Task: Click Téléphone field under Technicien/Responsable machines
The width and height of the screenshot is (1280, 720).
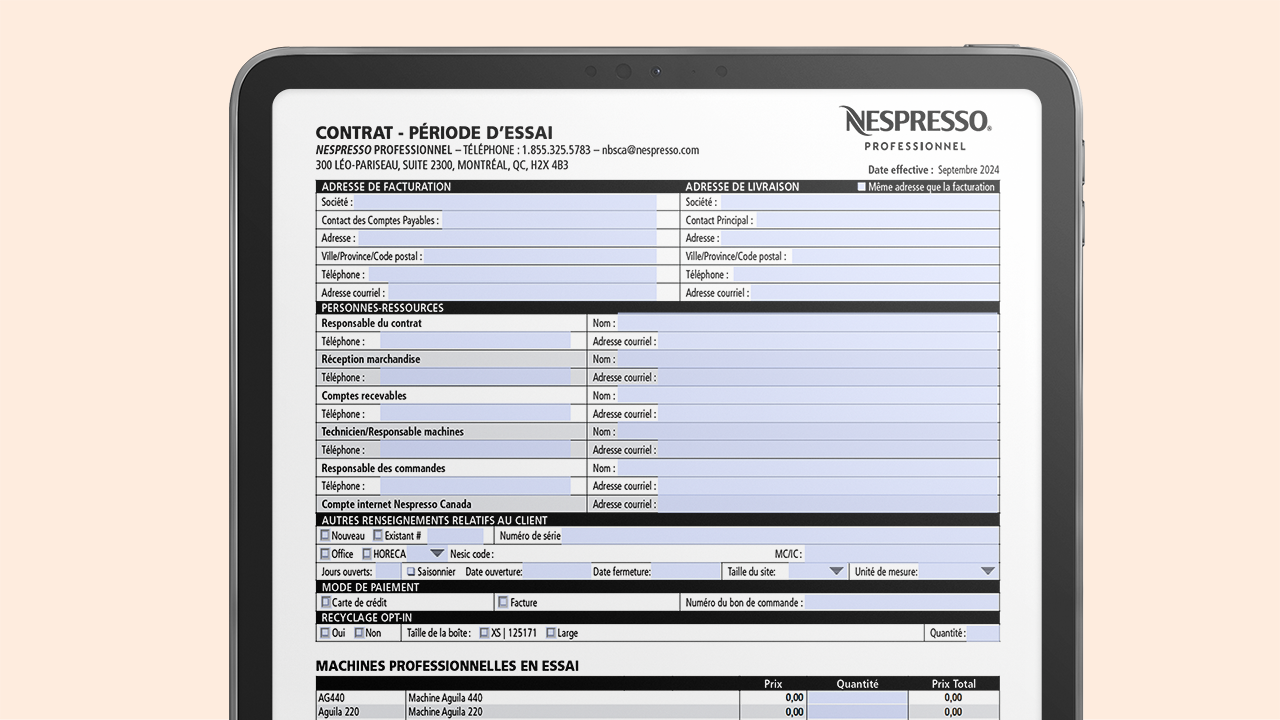Action: point(474,450)
